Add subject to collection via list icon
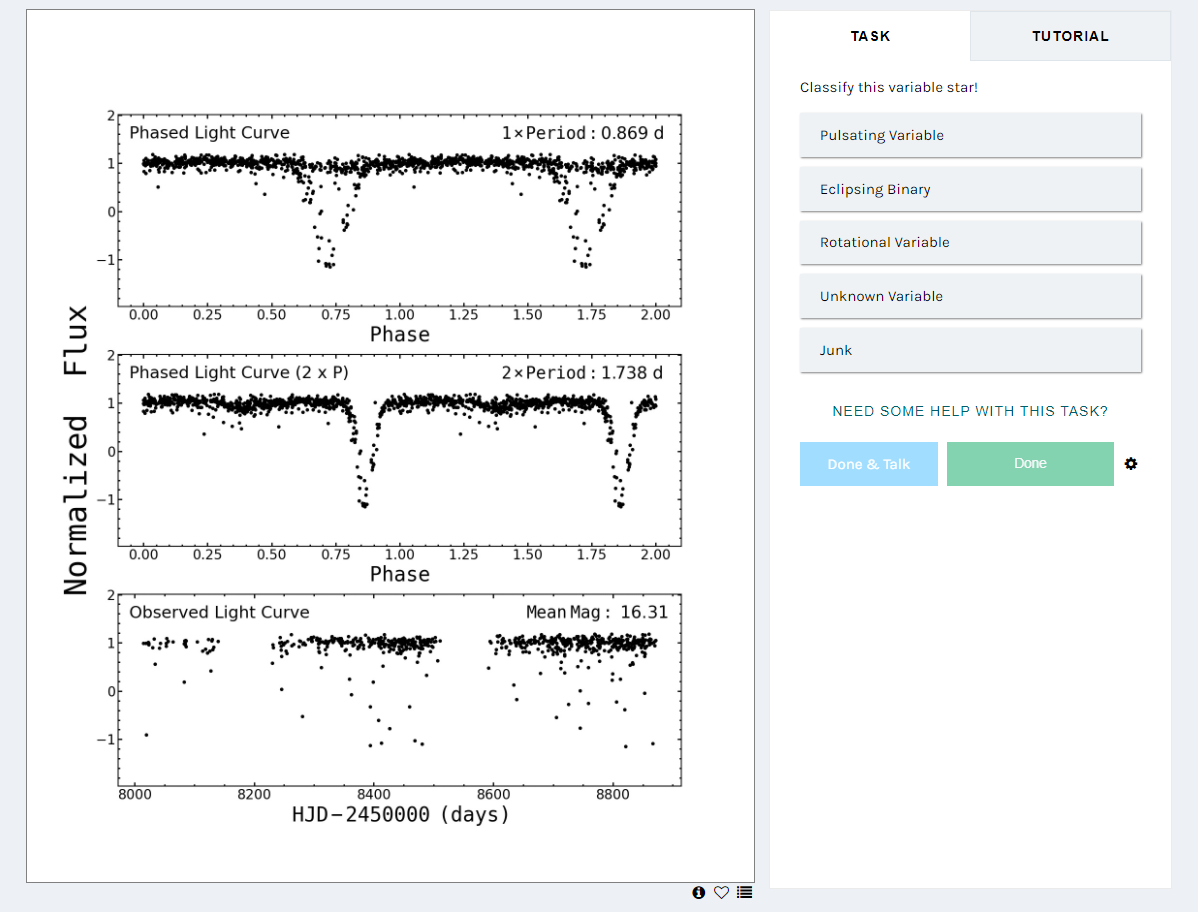Screen dimensions: 1198x912 pos(744,892)
